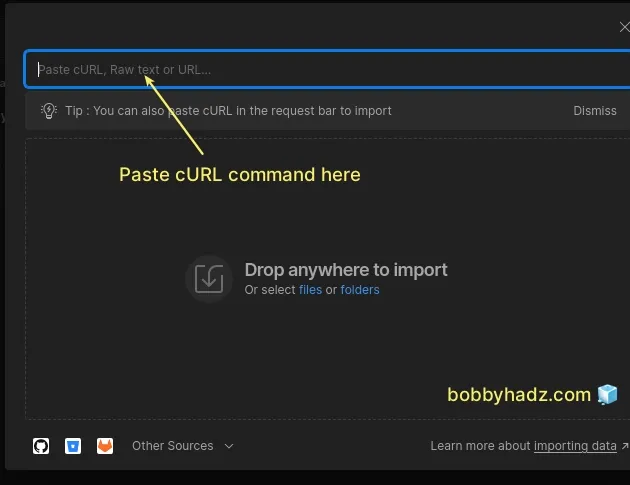Viewport: 630px width, 485px height.
Task: Click the ice cube emoji icon
Action: point(608,395)
